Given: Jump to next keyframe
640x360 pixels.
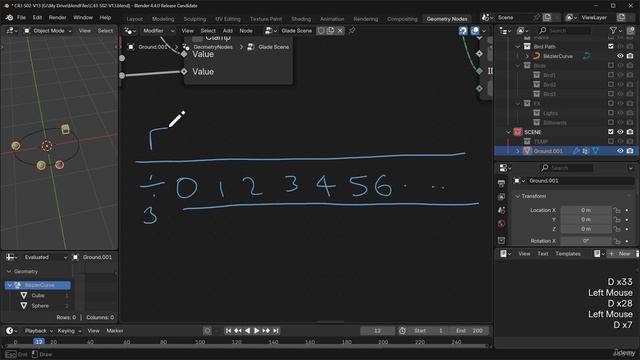Looking at the screenshot, I should pos(266,331).
